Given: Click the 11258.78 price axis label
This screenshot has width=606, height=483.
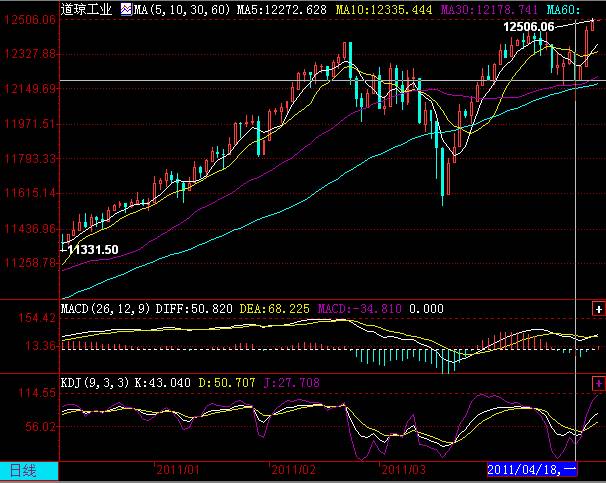Looking at the screenshot, I should click(30, 263).
